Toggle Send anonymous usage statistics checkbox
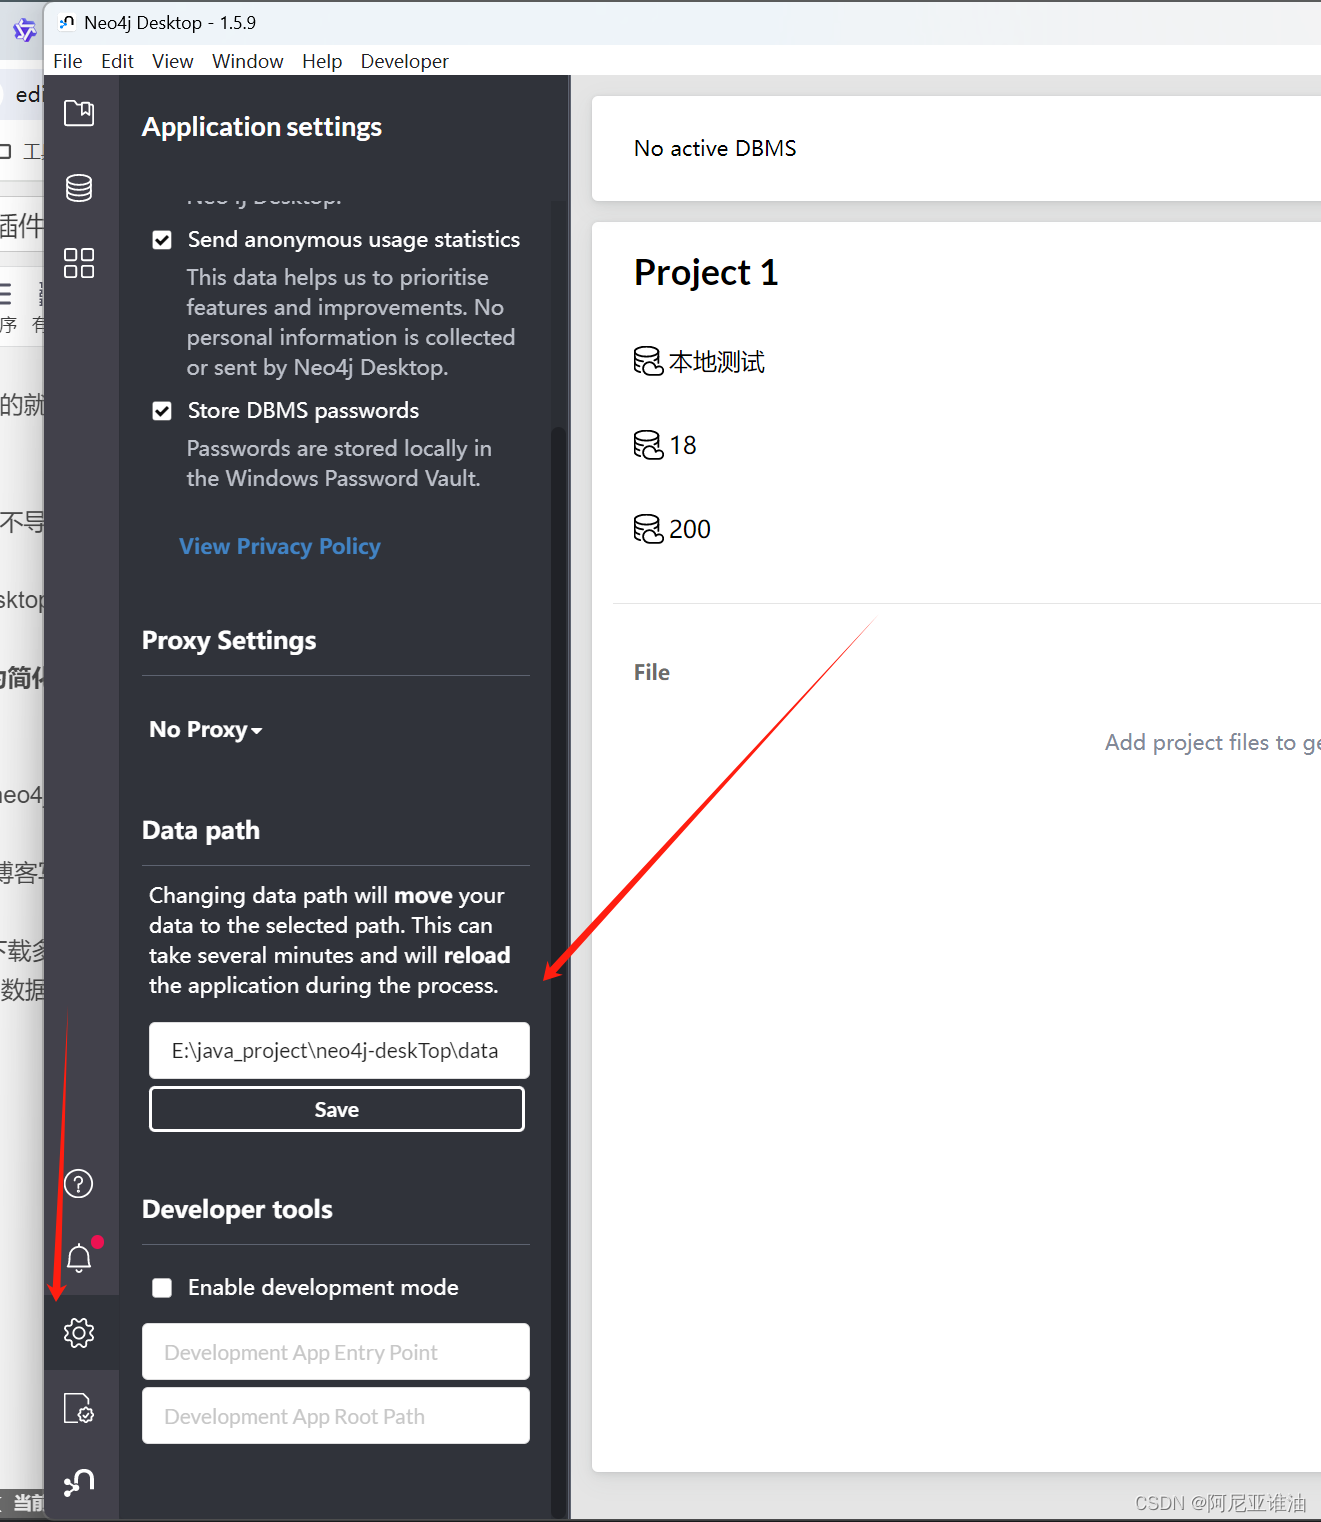 [x=162, y=240]
